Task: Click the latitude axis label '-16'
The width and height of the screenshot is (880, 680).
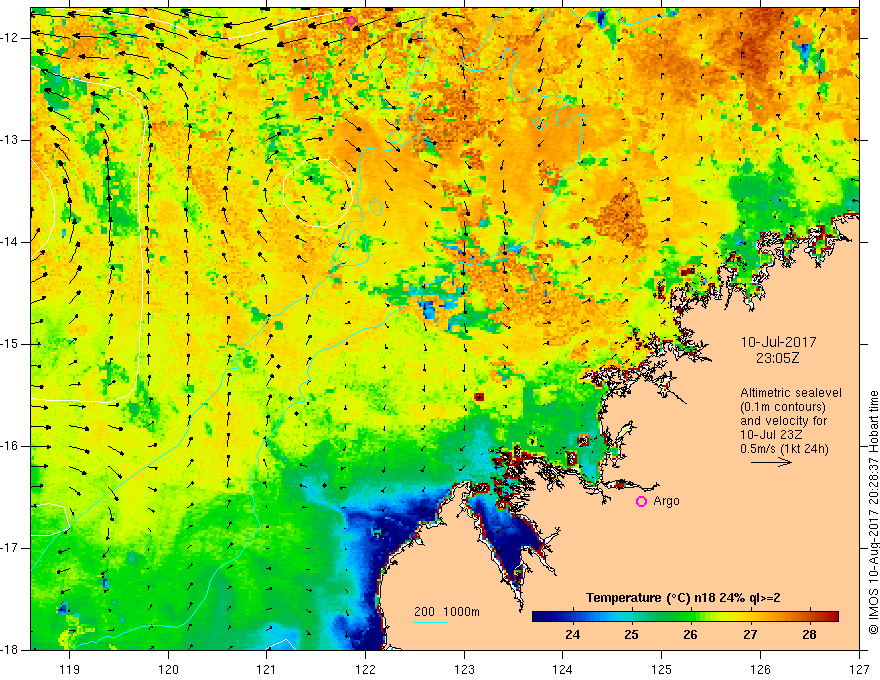Action: (10, 446)
